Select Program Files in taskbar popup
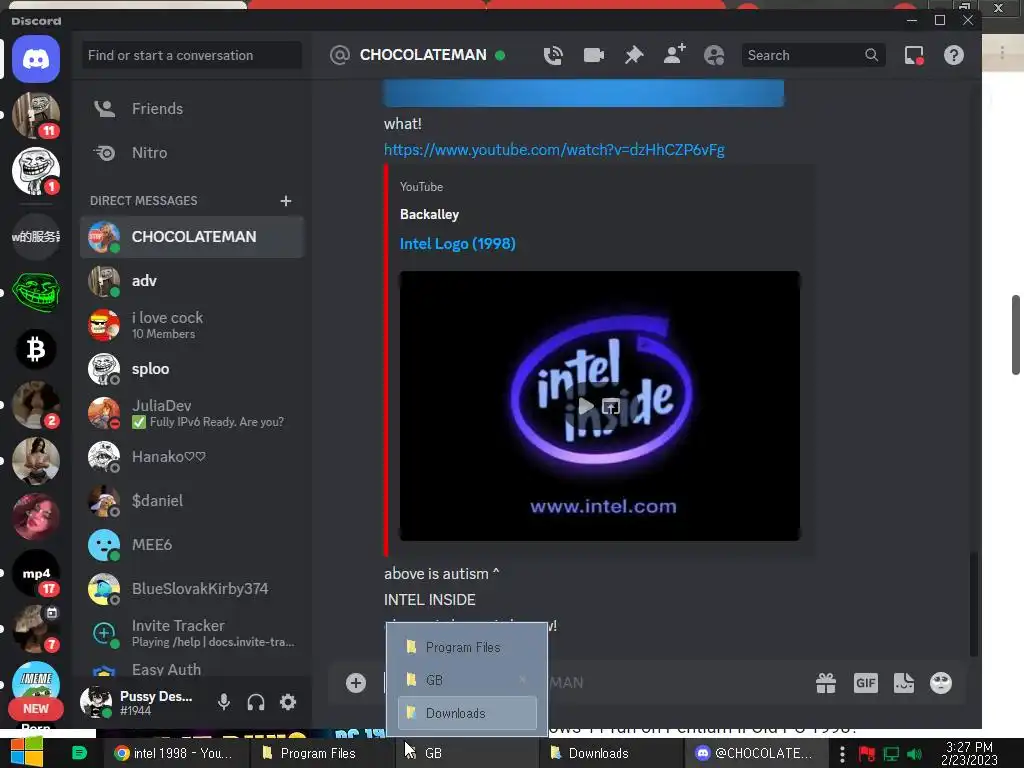Image resolution: width=1024 pixels, height=768 pixels. 467,647
